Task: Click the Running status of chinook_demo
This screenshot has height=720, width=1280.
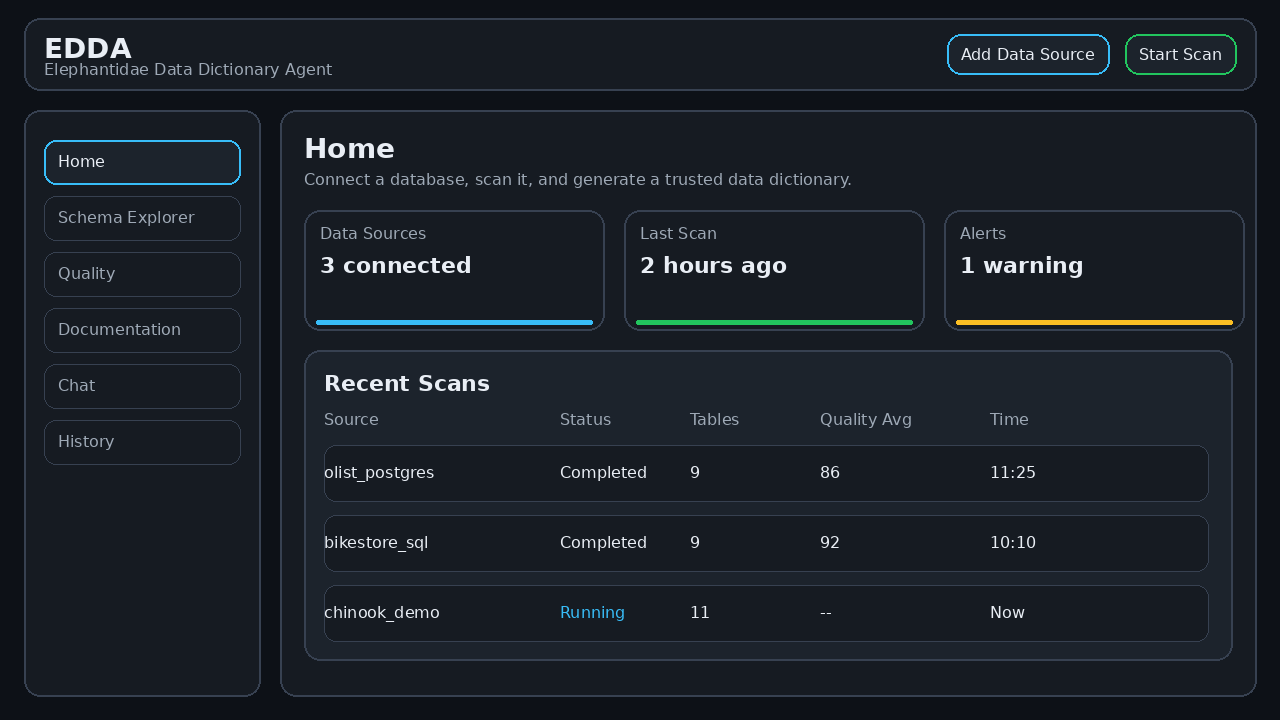Action: pos(592,613)
